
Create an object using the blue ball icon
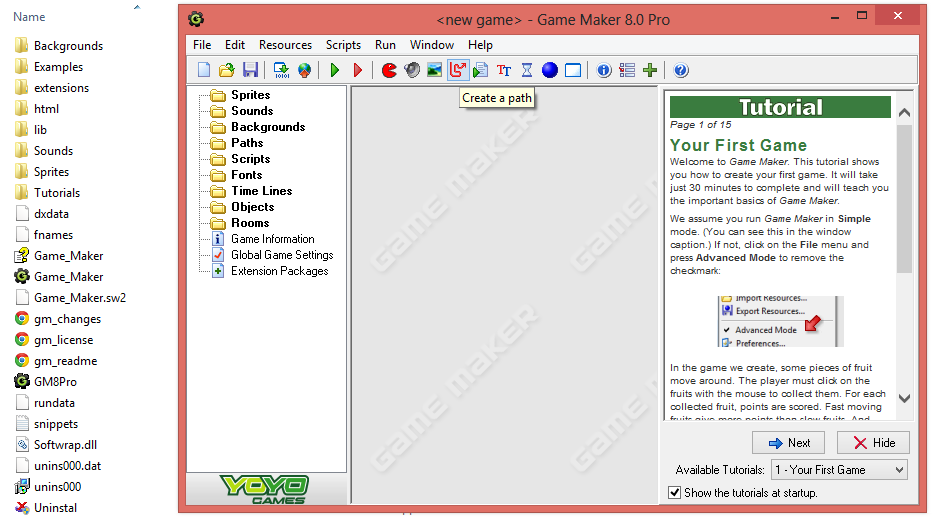point(550,70)
